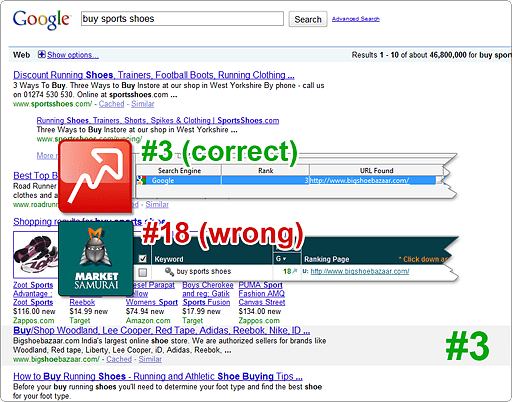This screenshot has height=402, width=512.
Task: Open How to Buy Running Shoes link
Action: pyautogui.click(x=158, y=376)
